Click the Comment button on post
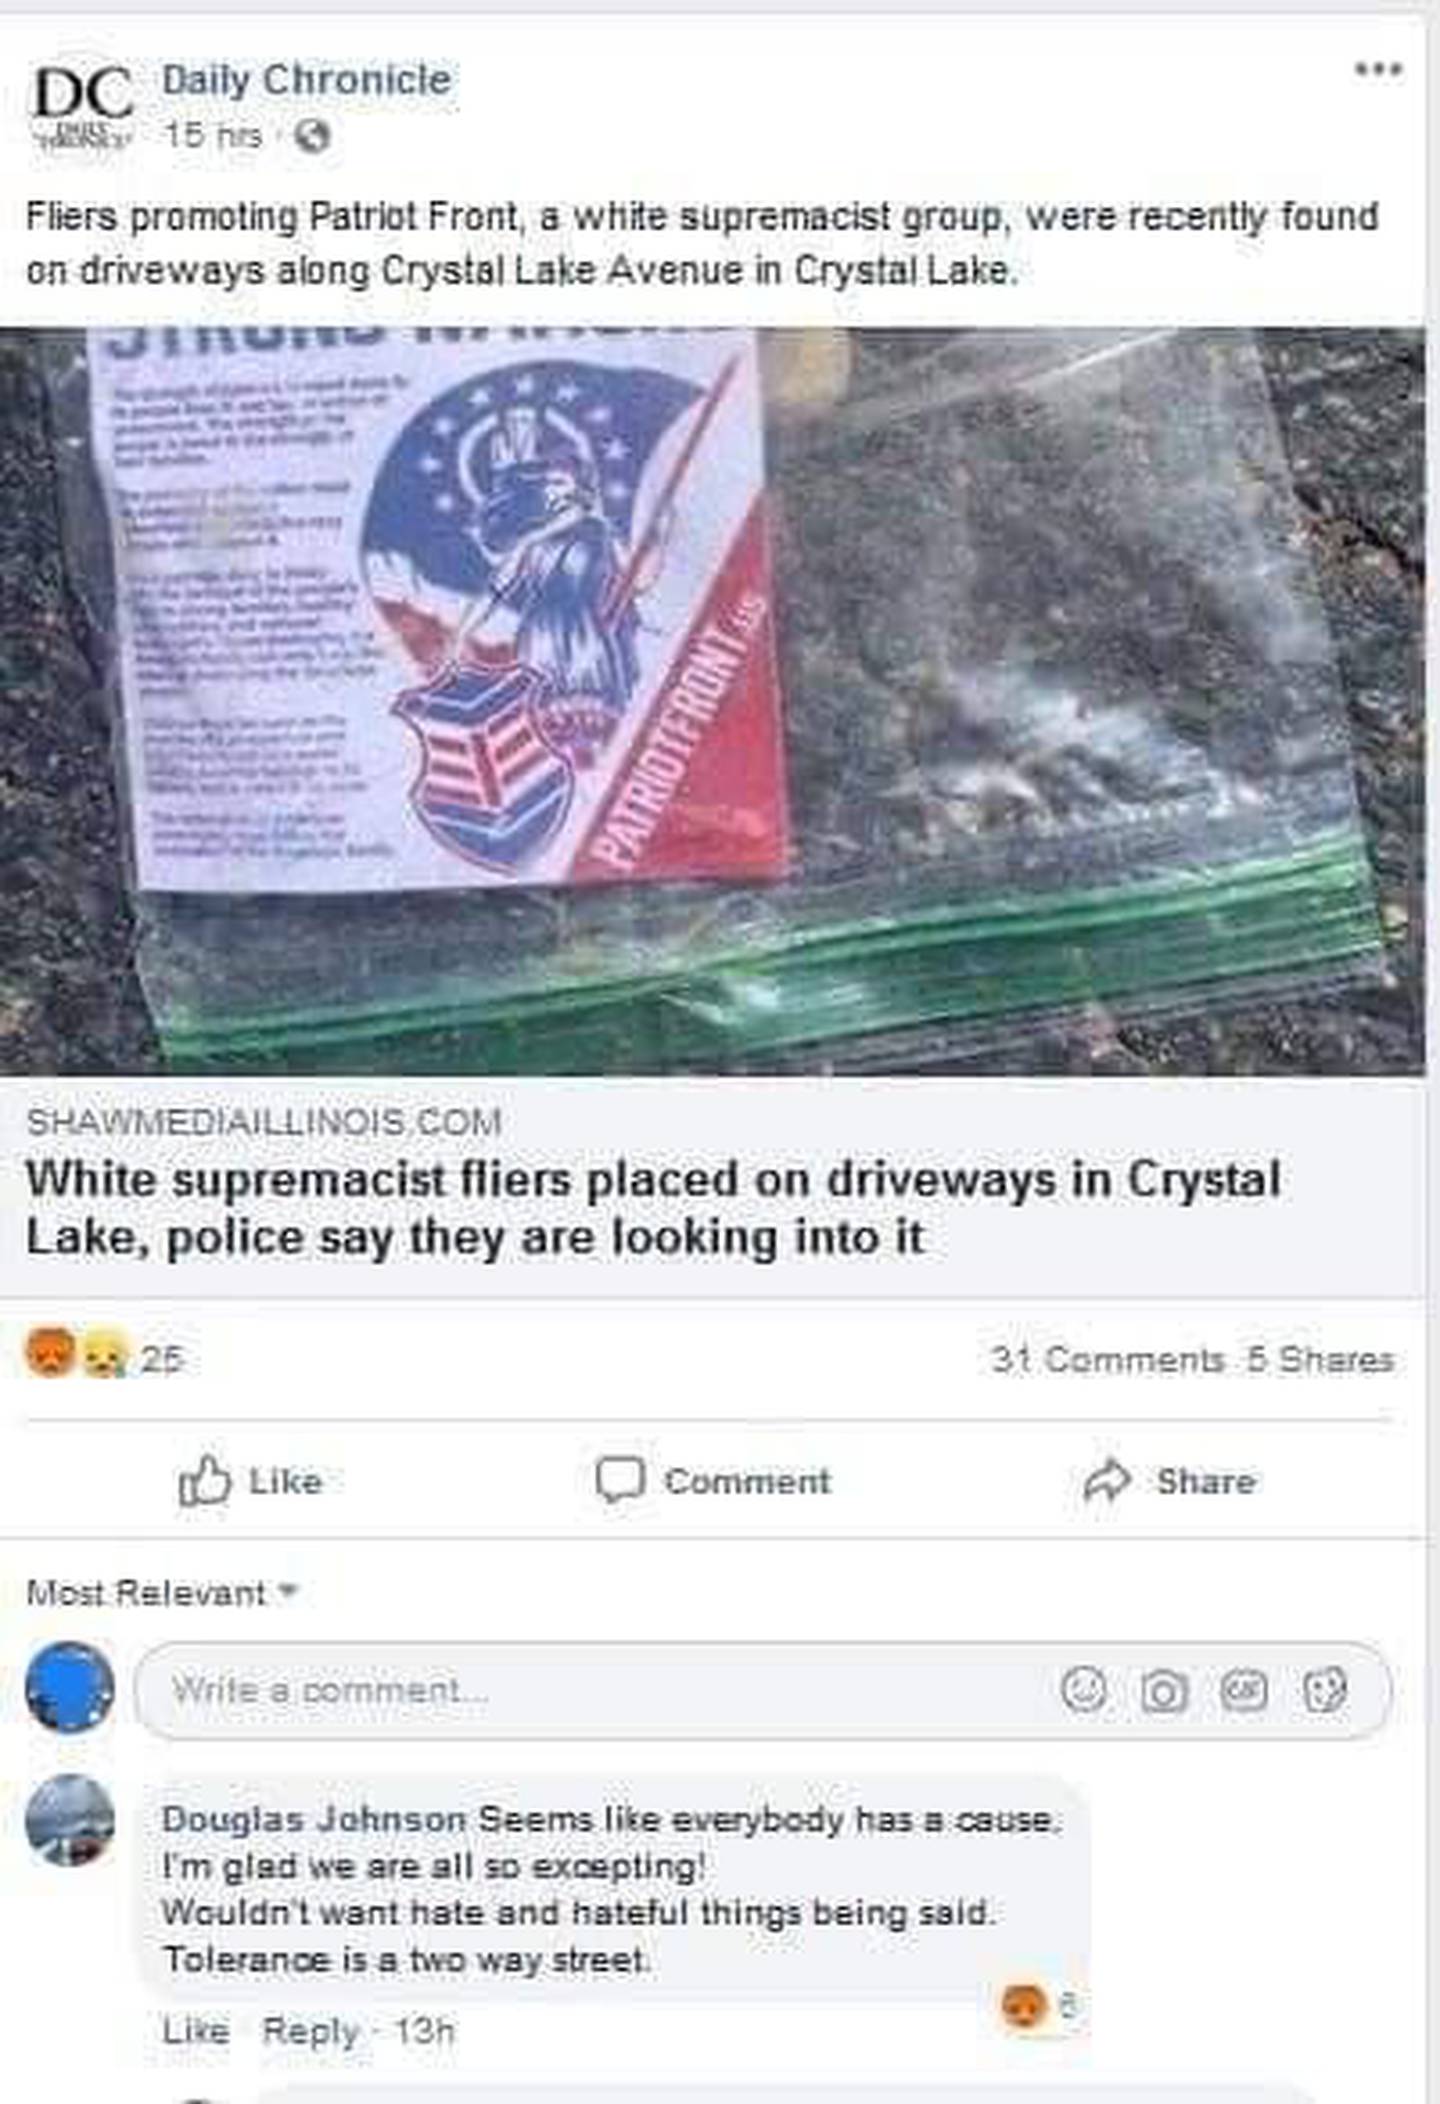The width and height of the screenshot is (1440, 2104). pos(713,1481)
